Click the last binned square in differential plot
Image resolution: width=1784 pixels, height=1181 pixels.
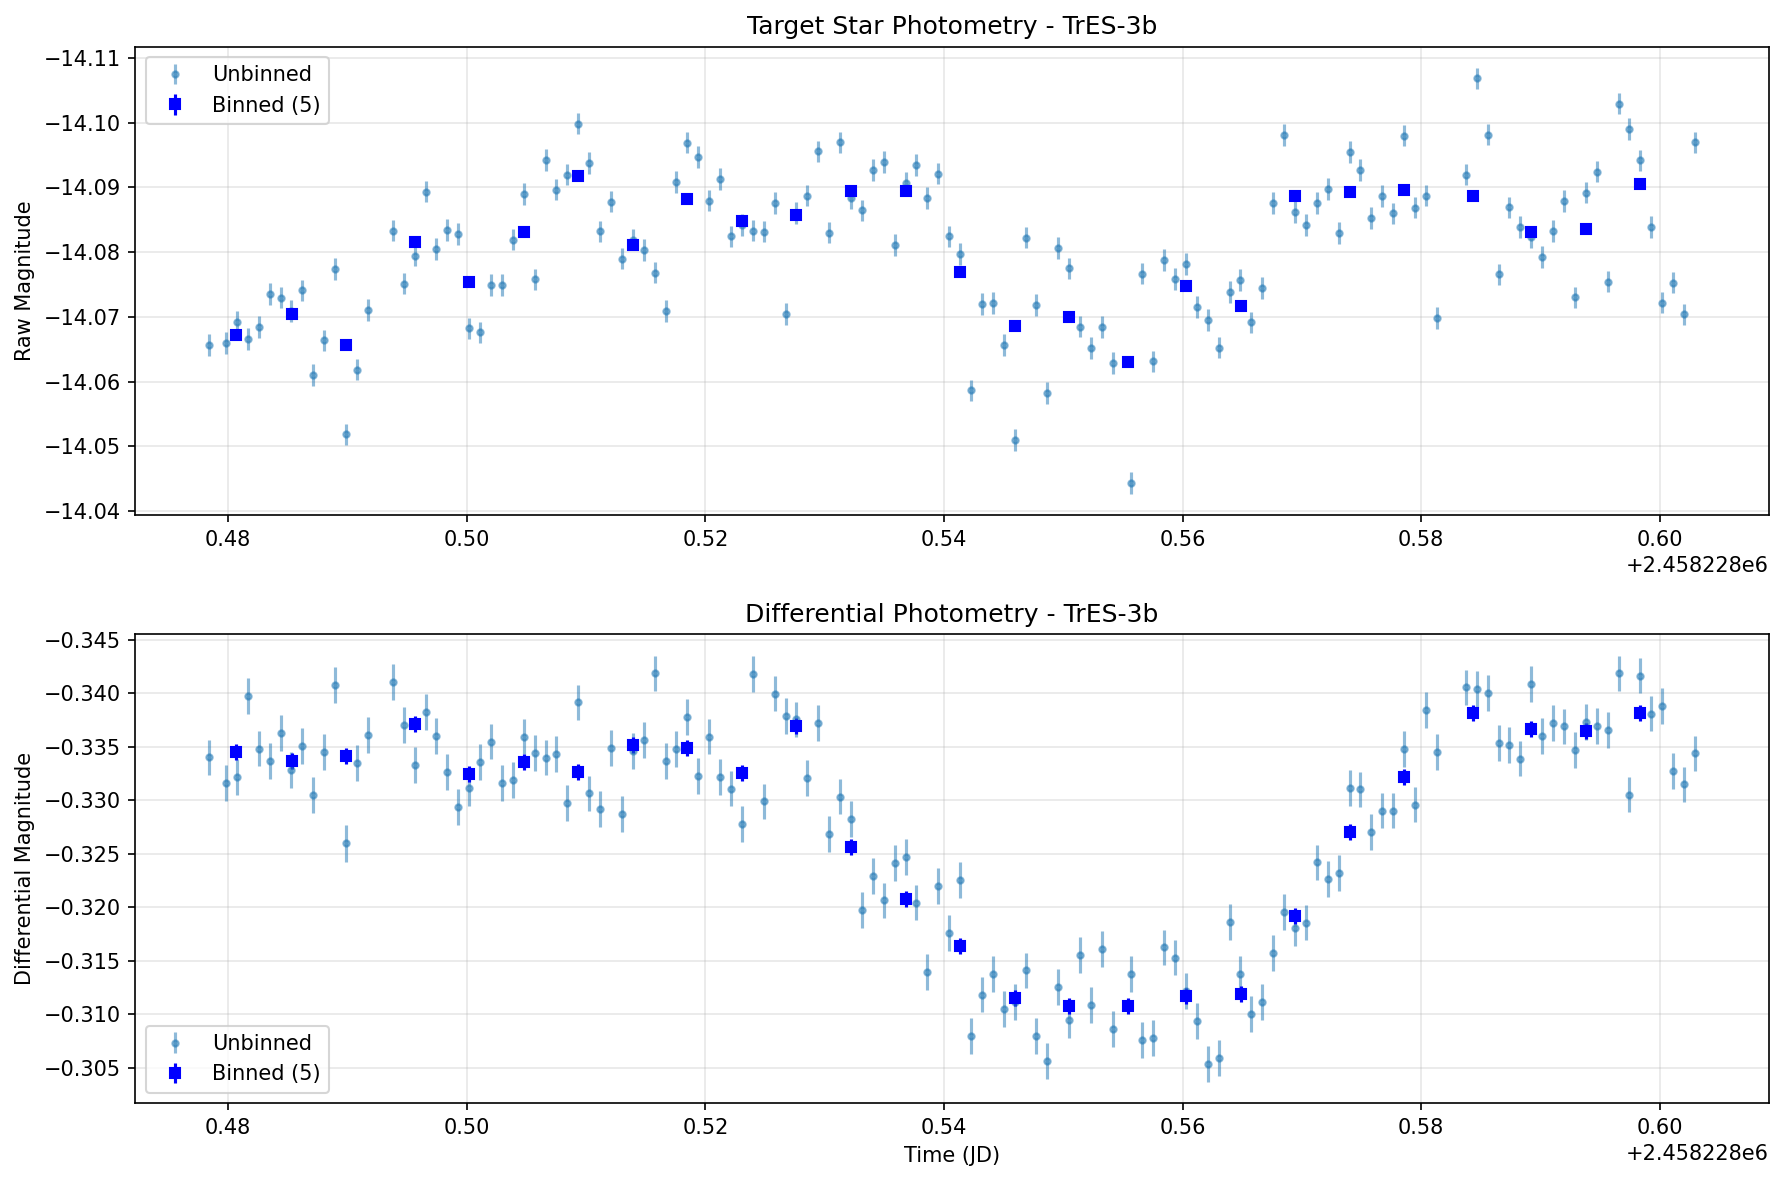coord(1641,712)
